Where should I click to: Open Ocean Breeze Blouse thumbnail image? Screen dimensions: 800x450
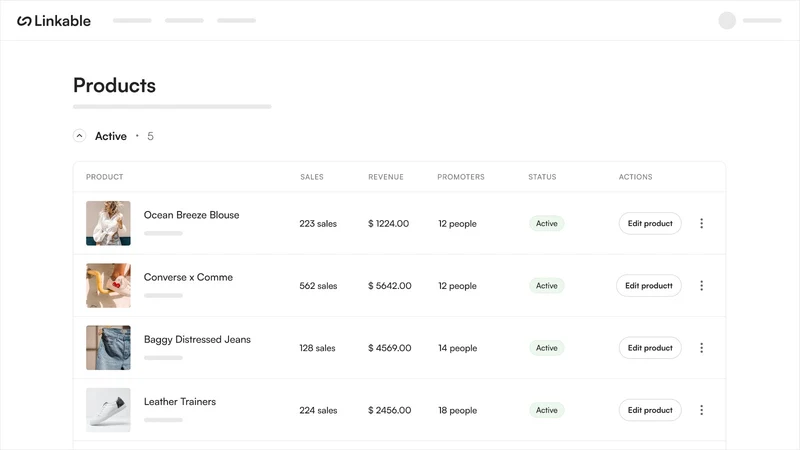point(108,223)
